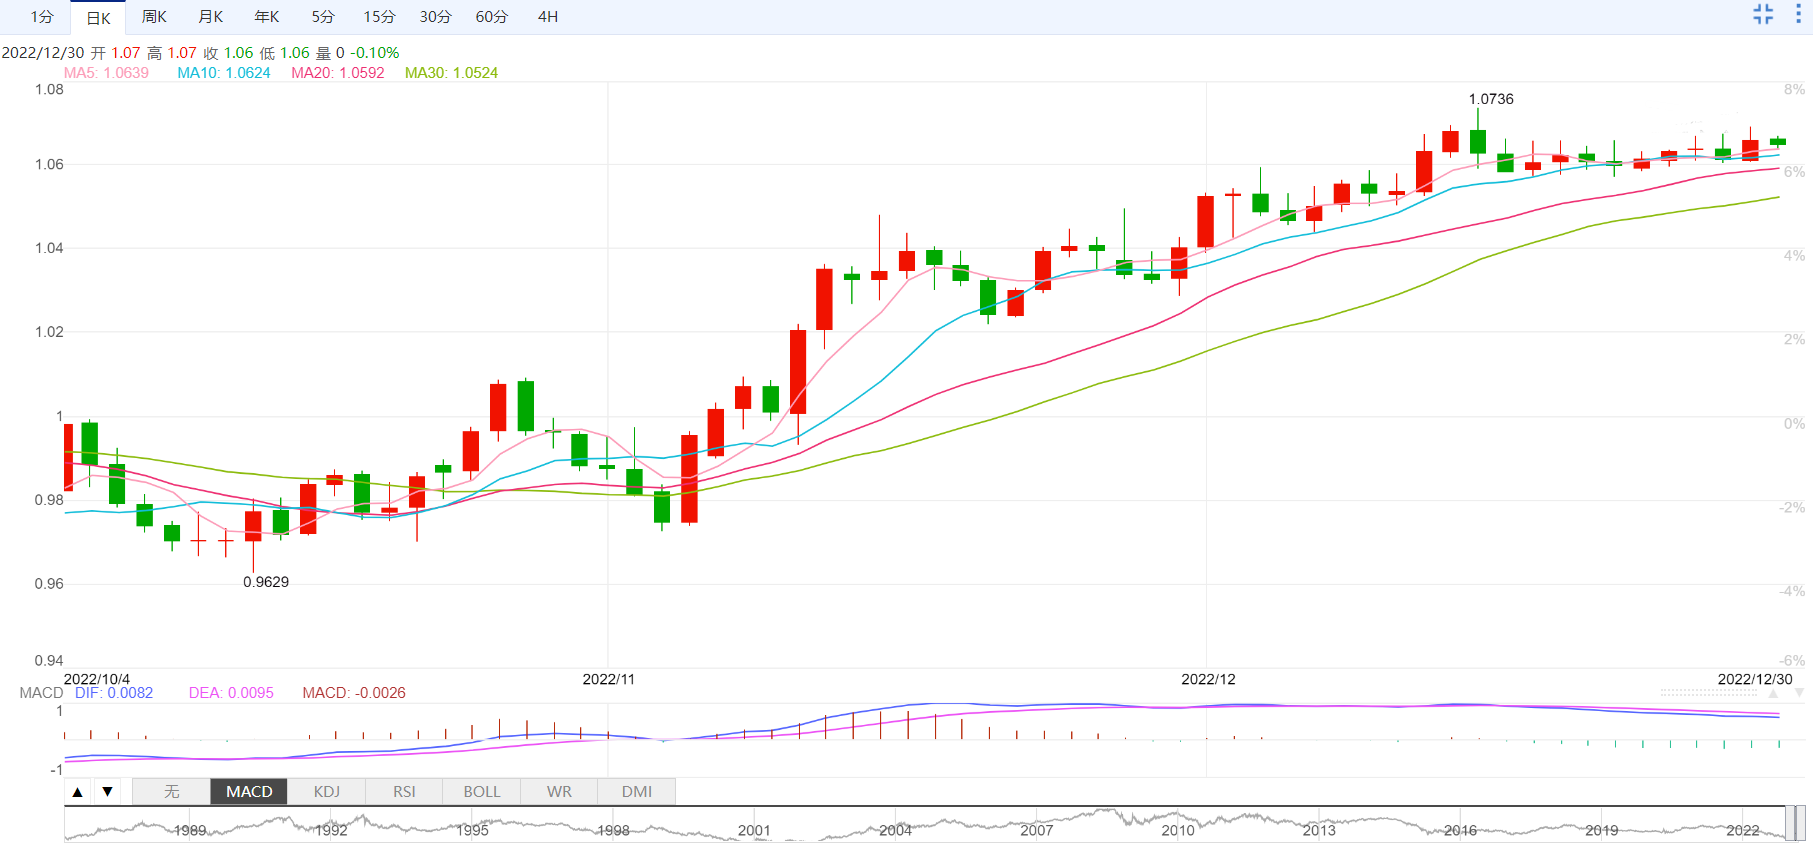Click the 2016 marker on the overview timeline
The height and width of the screenshot is (862, 1813).
(1460, 831)
